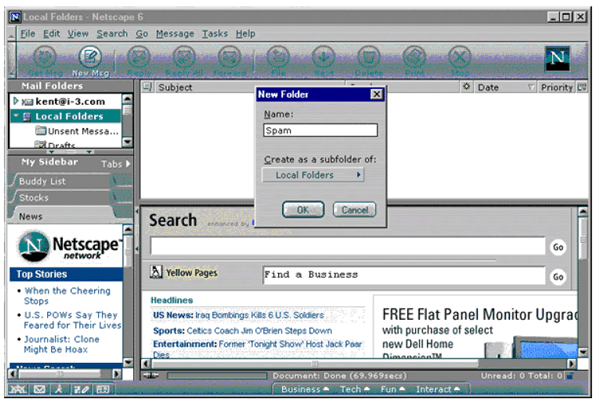Click the Netscape N logo in toolbar
Image resolution: width=600 pixels, height=410 pixels.
[x=558, y=59]
